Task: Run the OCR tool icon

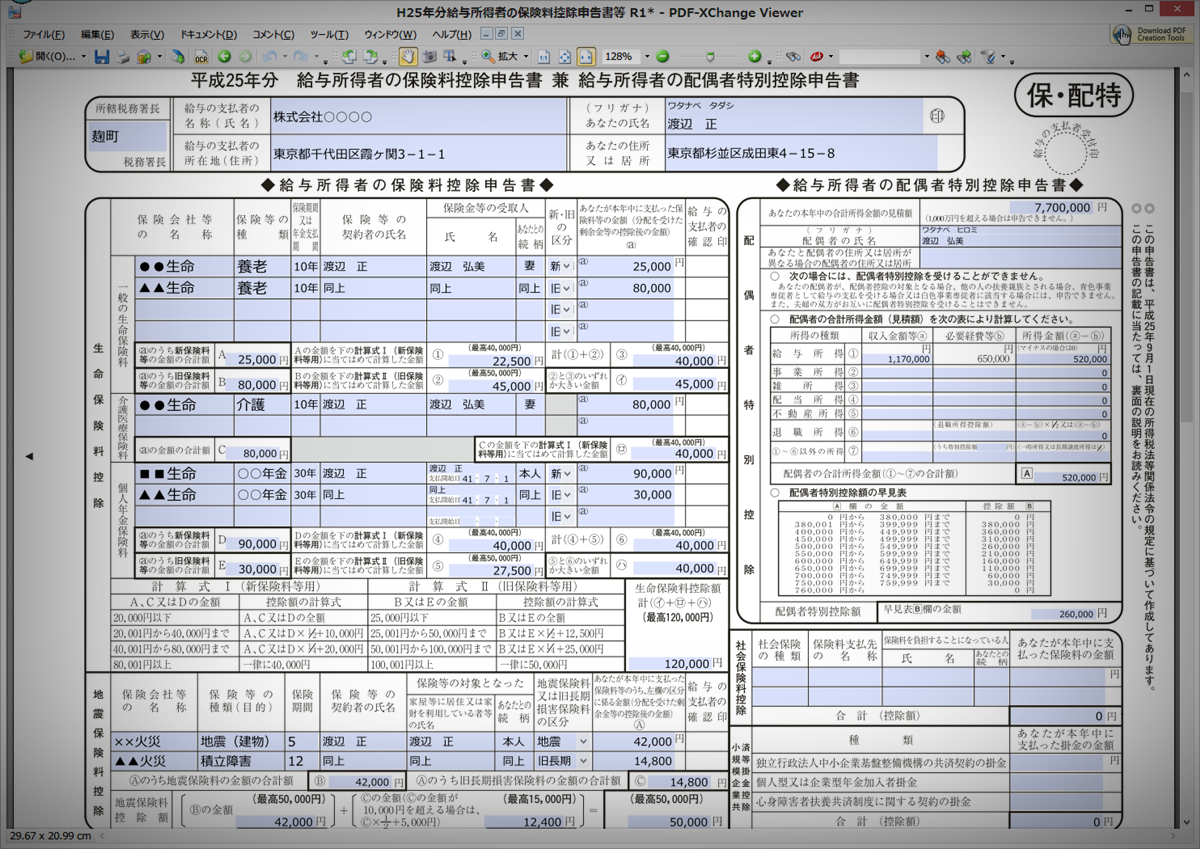Action: click(201, 56)
